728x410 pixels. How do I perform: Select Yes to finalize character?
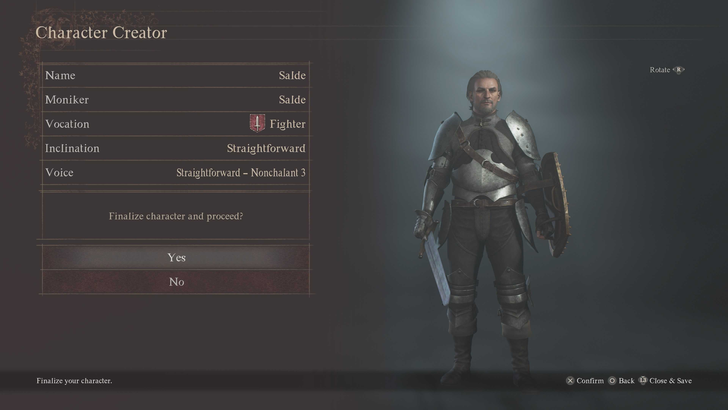[176, 257]
